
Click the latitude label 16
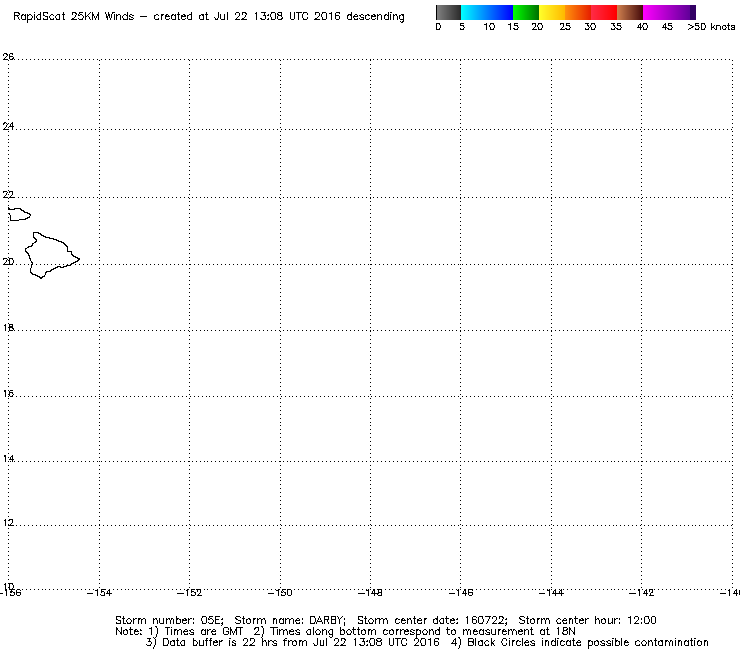8,393
